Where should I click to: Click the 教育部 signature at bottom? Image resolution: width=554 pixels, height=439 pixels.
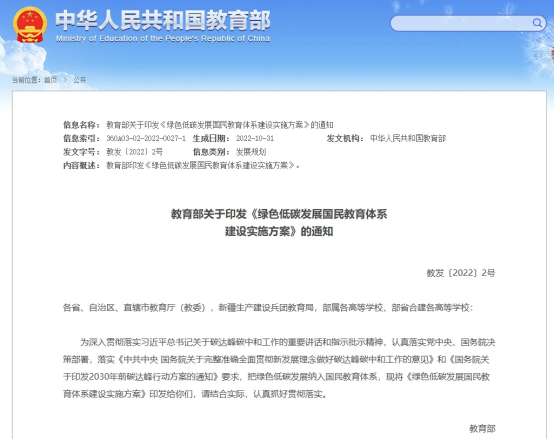(482, 428)
